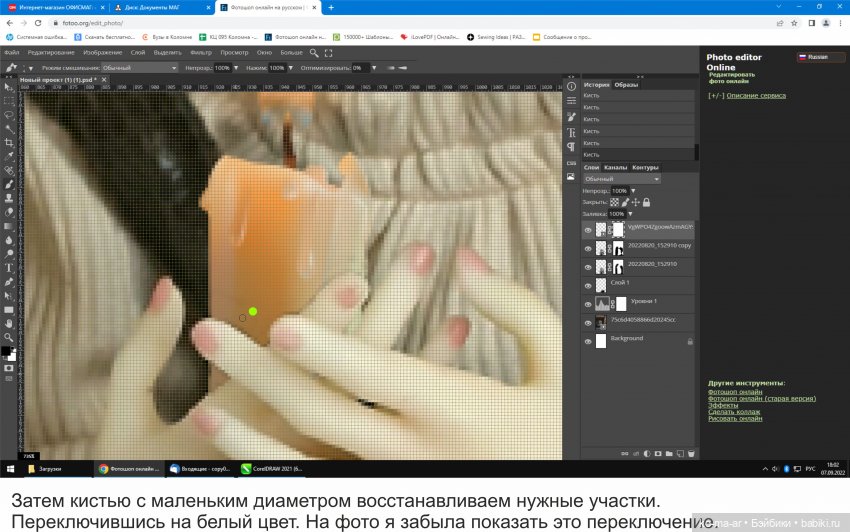850x532 pixels.
Task: Open the Изображение menu
Action: [x=102, y=53]
